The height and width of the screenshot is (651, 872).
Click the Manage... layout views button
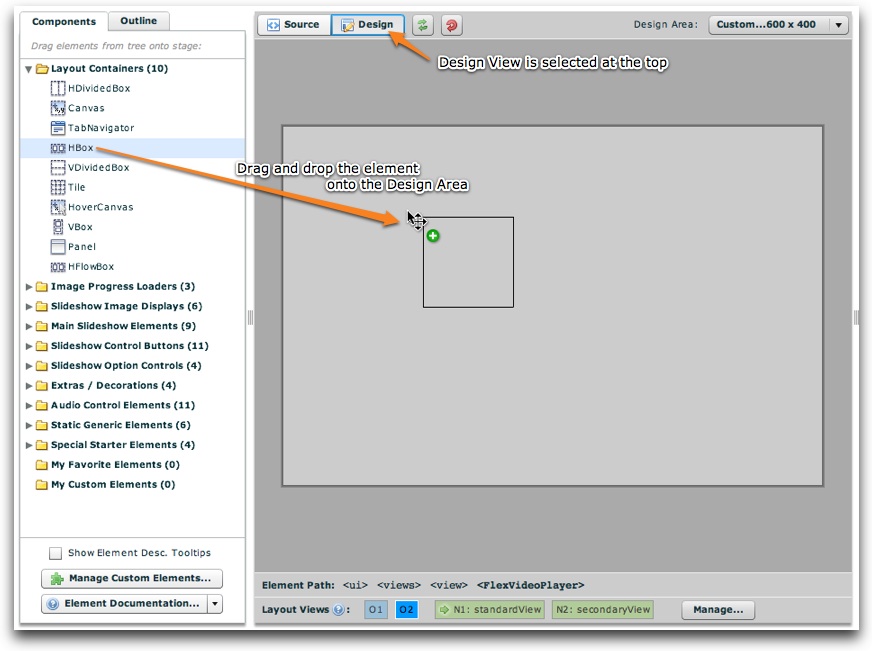[718, 610]
